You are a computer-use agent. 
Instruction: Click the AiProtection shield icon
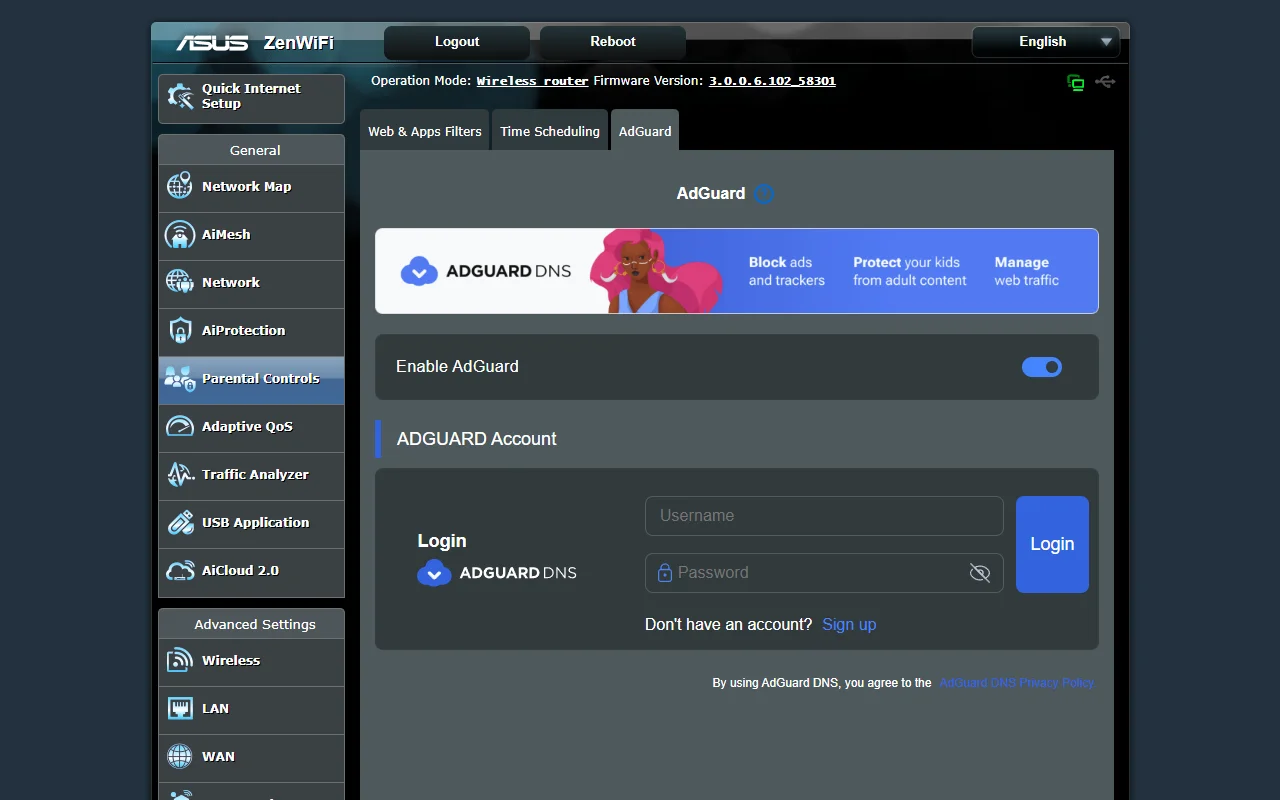point(179,331)
